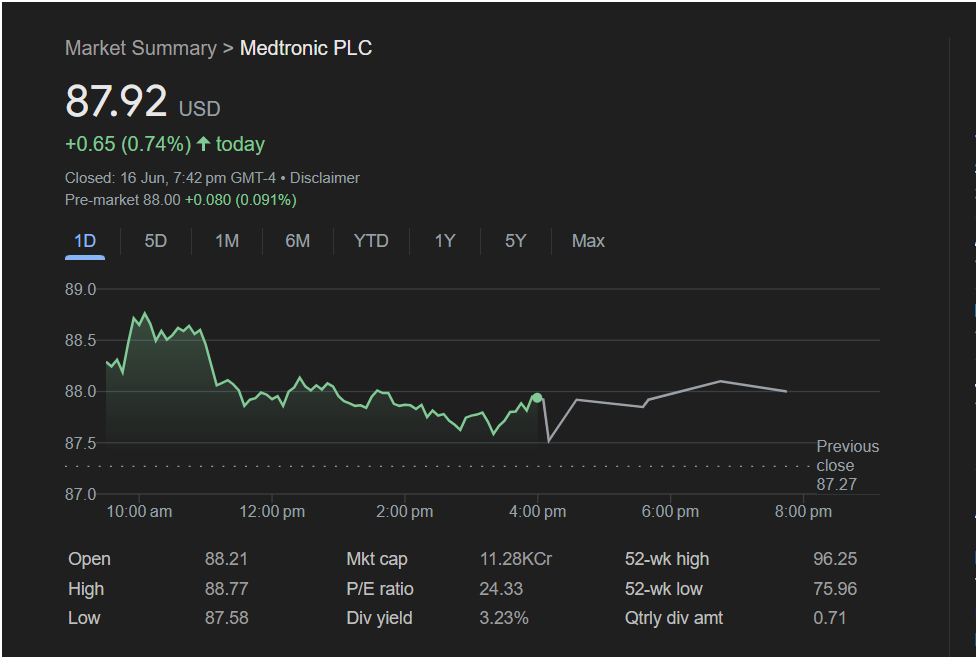The height and width of the screenshot is (659, 978).
Task: Click the +0.65 (0.74%) change text
Action: coord(128,144)
